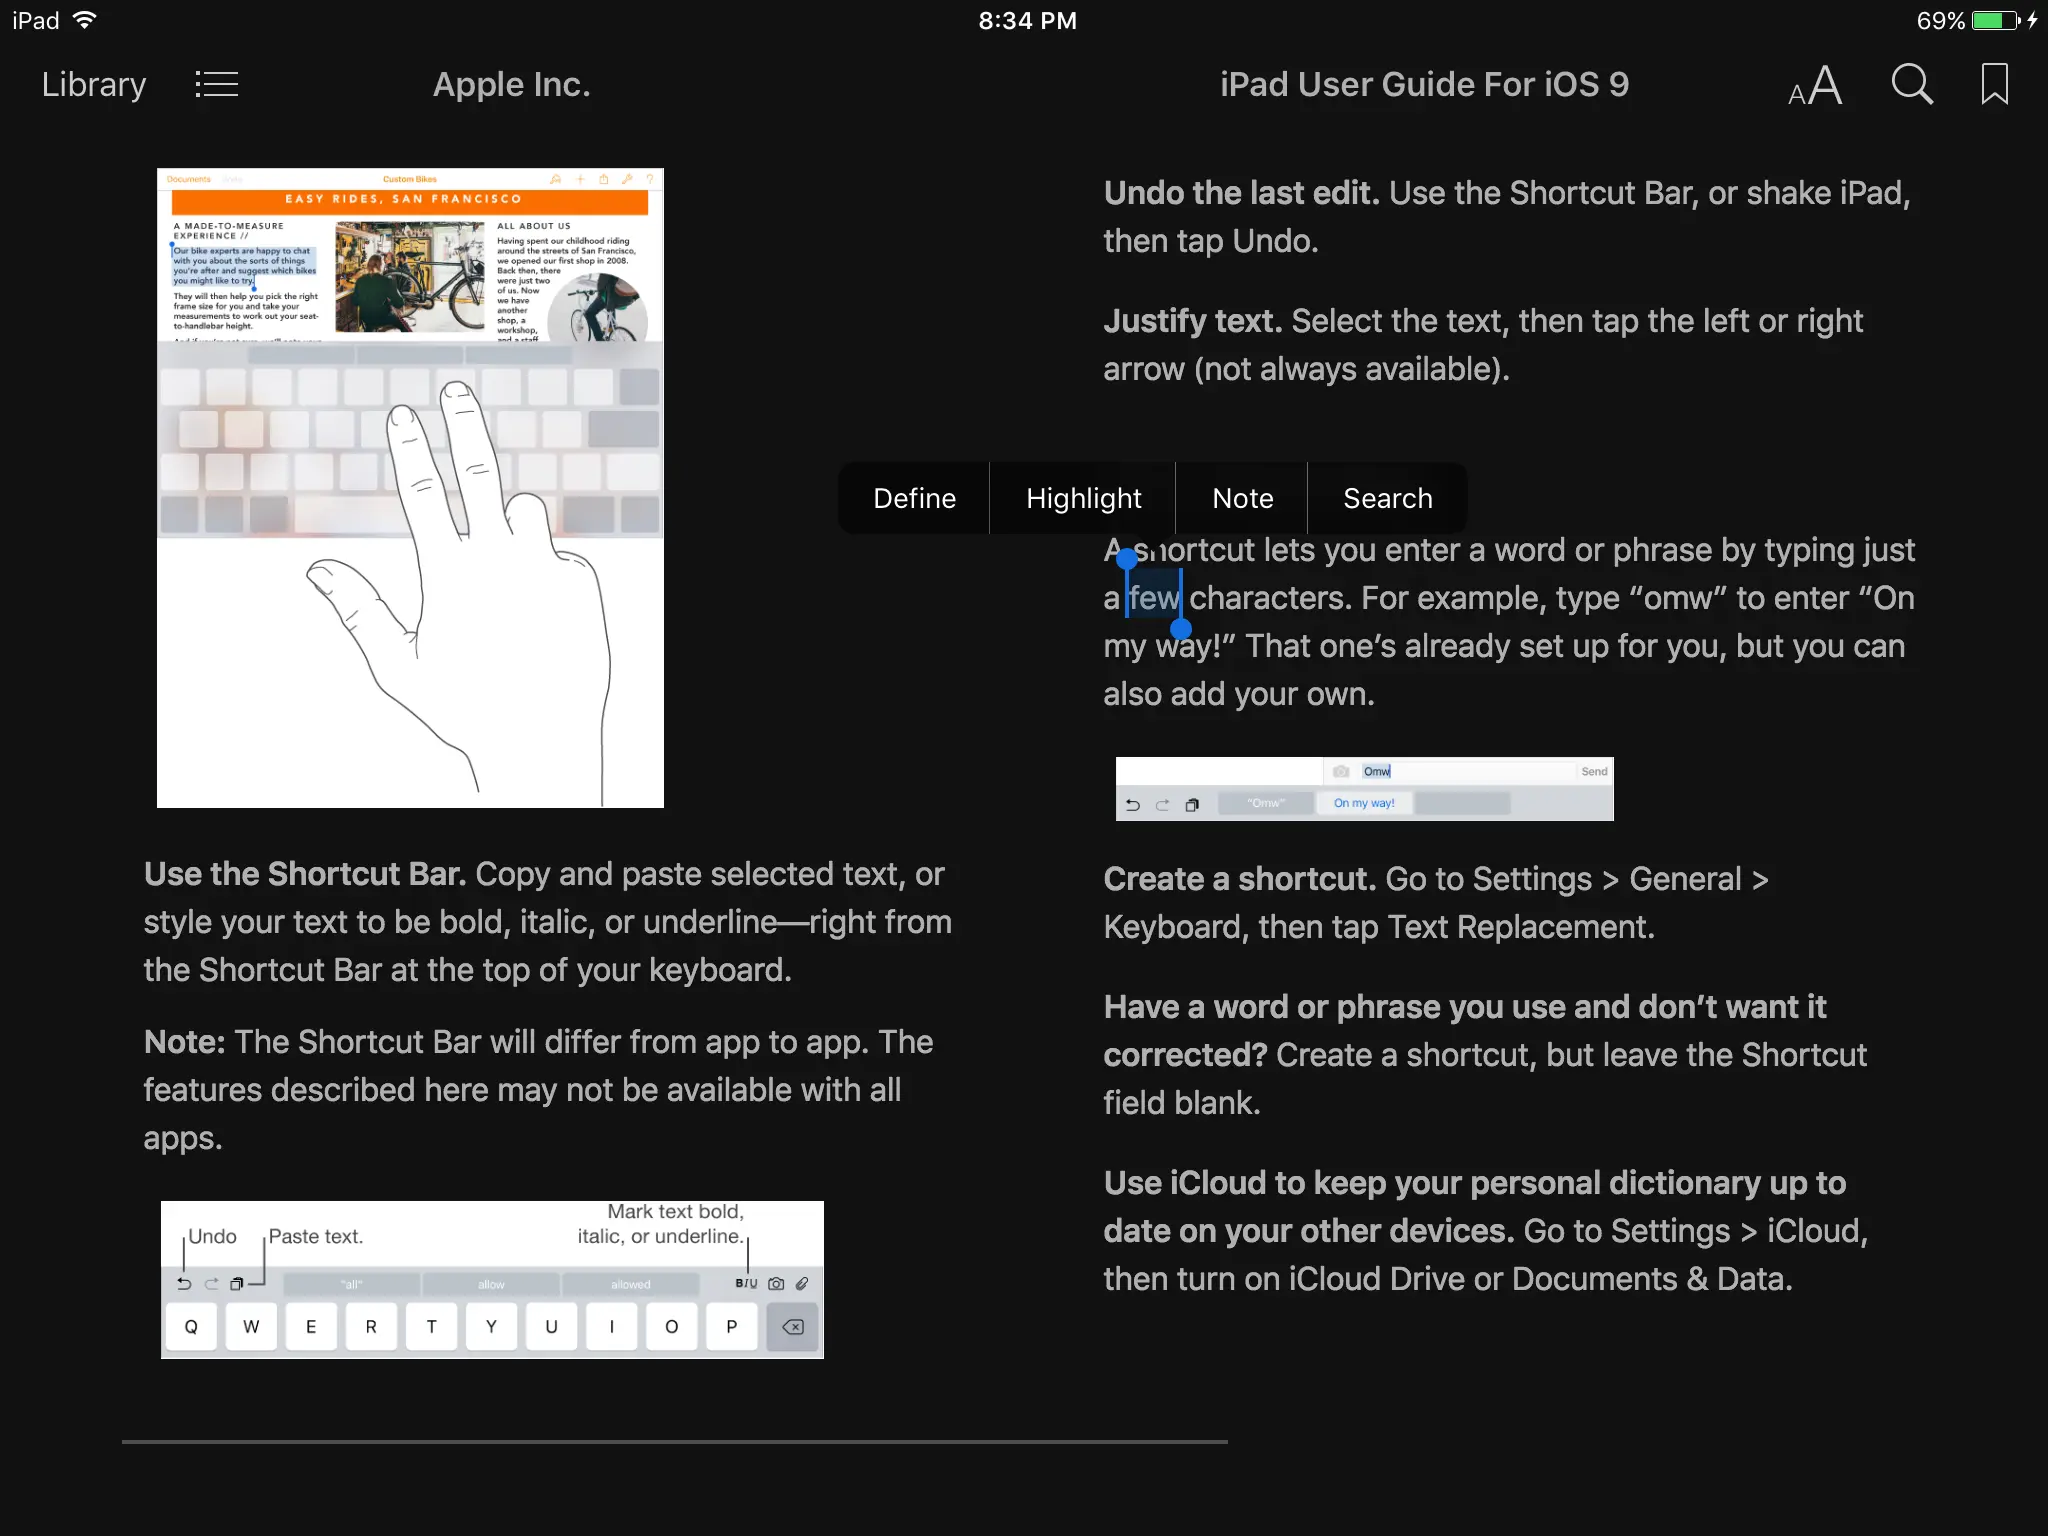Tap the camera icon beside the keyboard suggestions
The height and width of the screenshot is (1536, 2048).
click(x=778, y=1283)
